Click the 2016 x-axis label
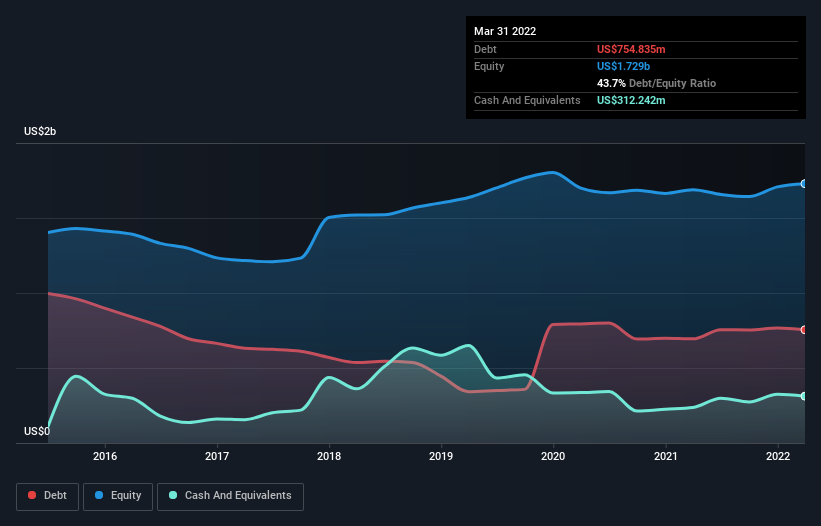Screen dimensions: 821x526 pyautogui.click(x=105, y=456)
